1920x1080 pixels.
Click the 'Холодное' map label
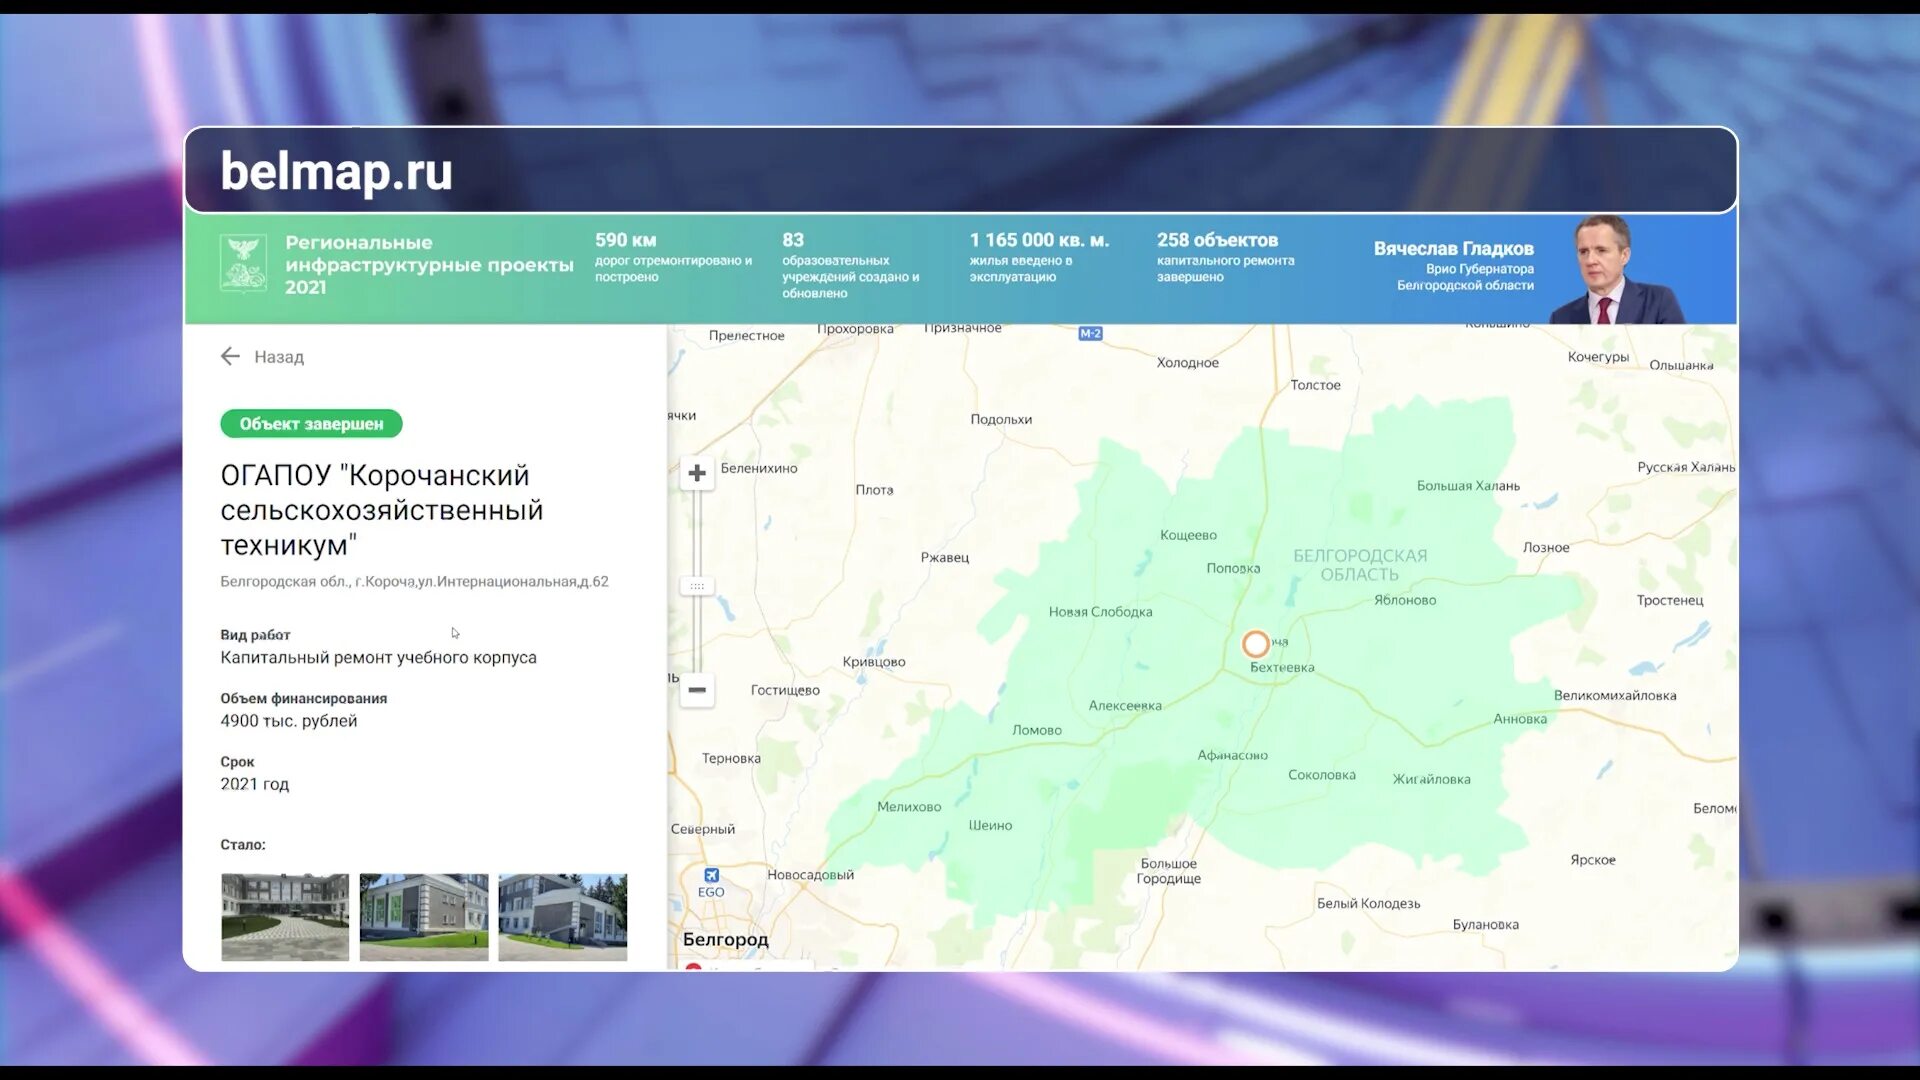(x=1188, y=363)
